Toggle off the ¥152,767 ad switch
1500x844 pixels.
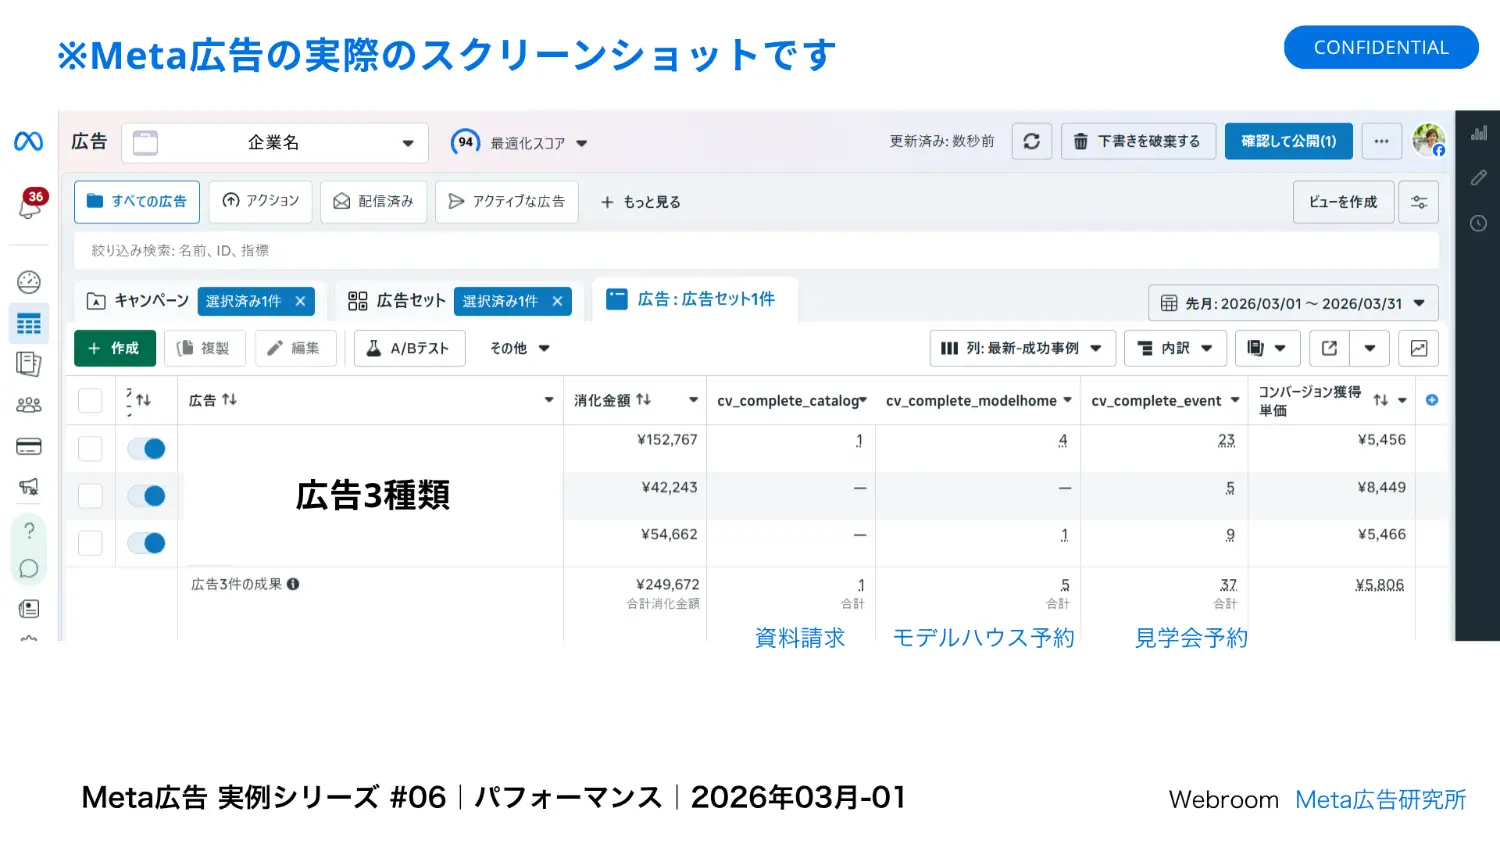(x=147, y=449)
